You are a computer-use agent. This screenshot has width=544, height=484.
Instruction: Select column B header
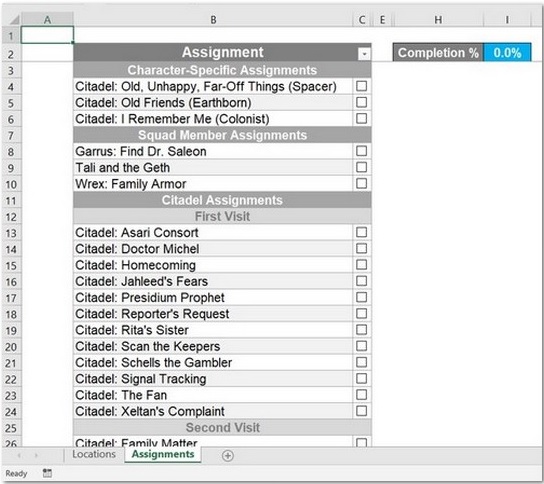tap(213, 20)
